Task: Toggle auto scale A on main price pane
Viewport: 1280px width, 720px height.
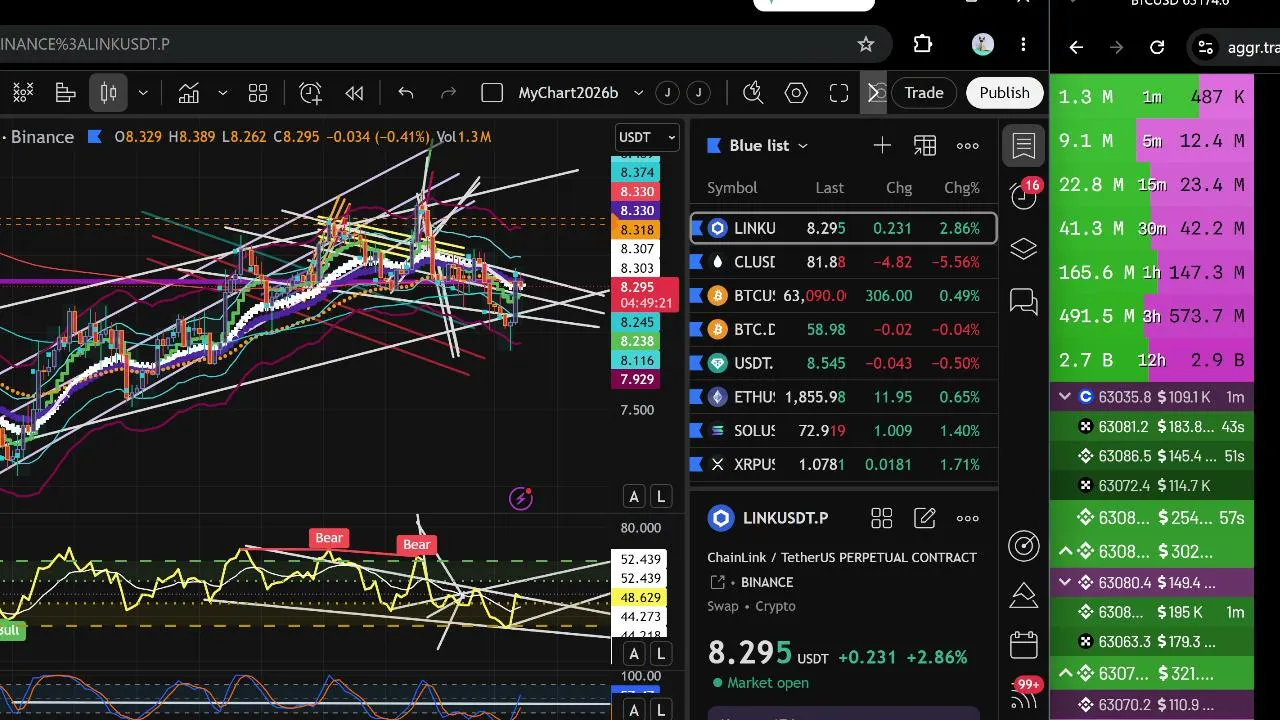Action: pos(634,497)
